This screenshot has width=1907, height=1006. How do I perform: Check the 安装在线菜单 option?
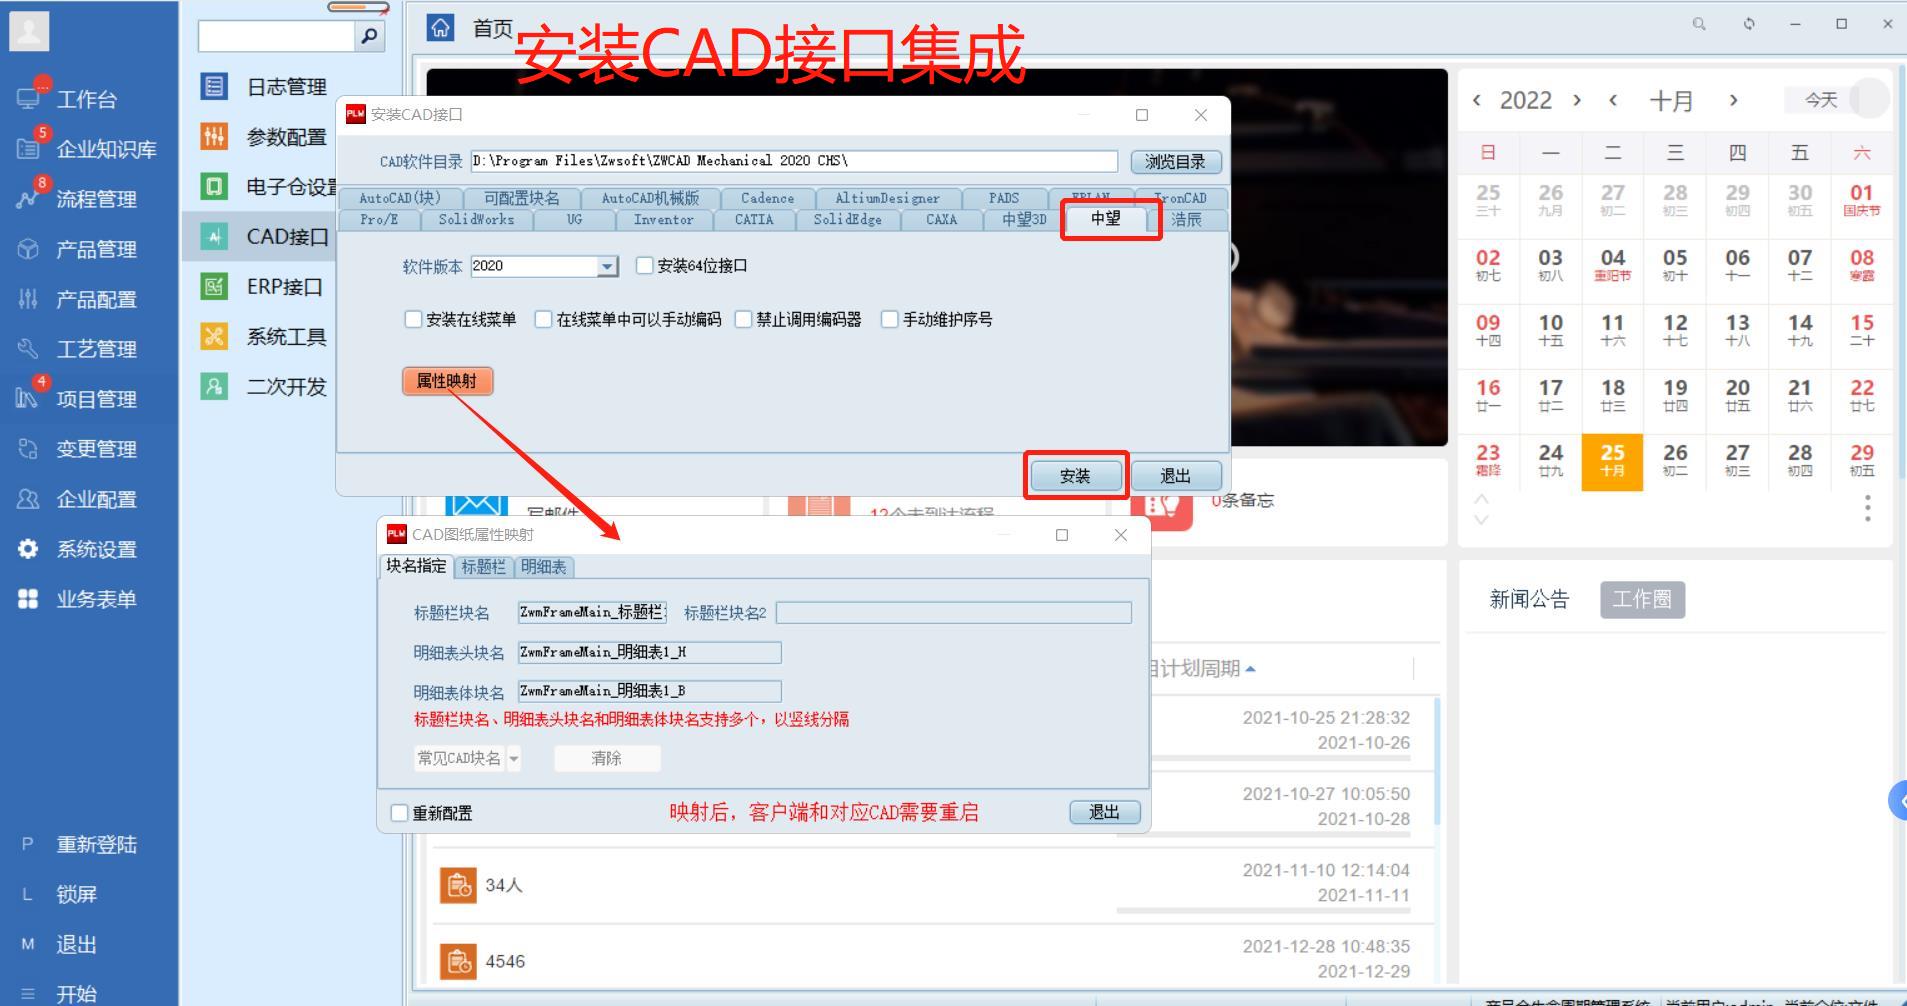pos(413,320)
